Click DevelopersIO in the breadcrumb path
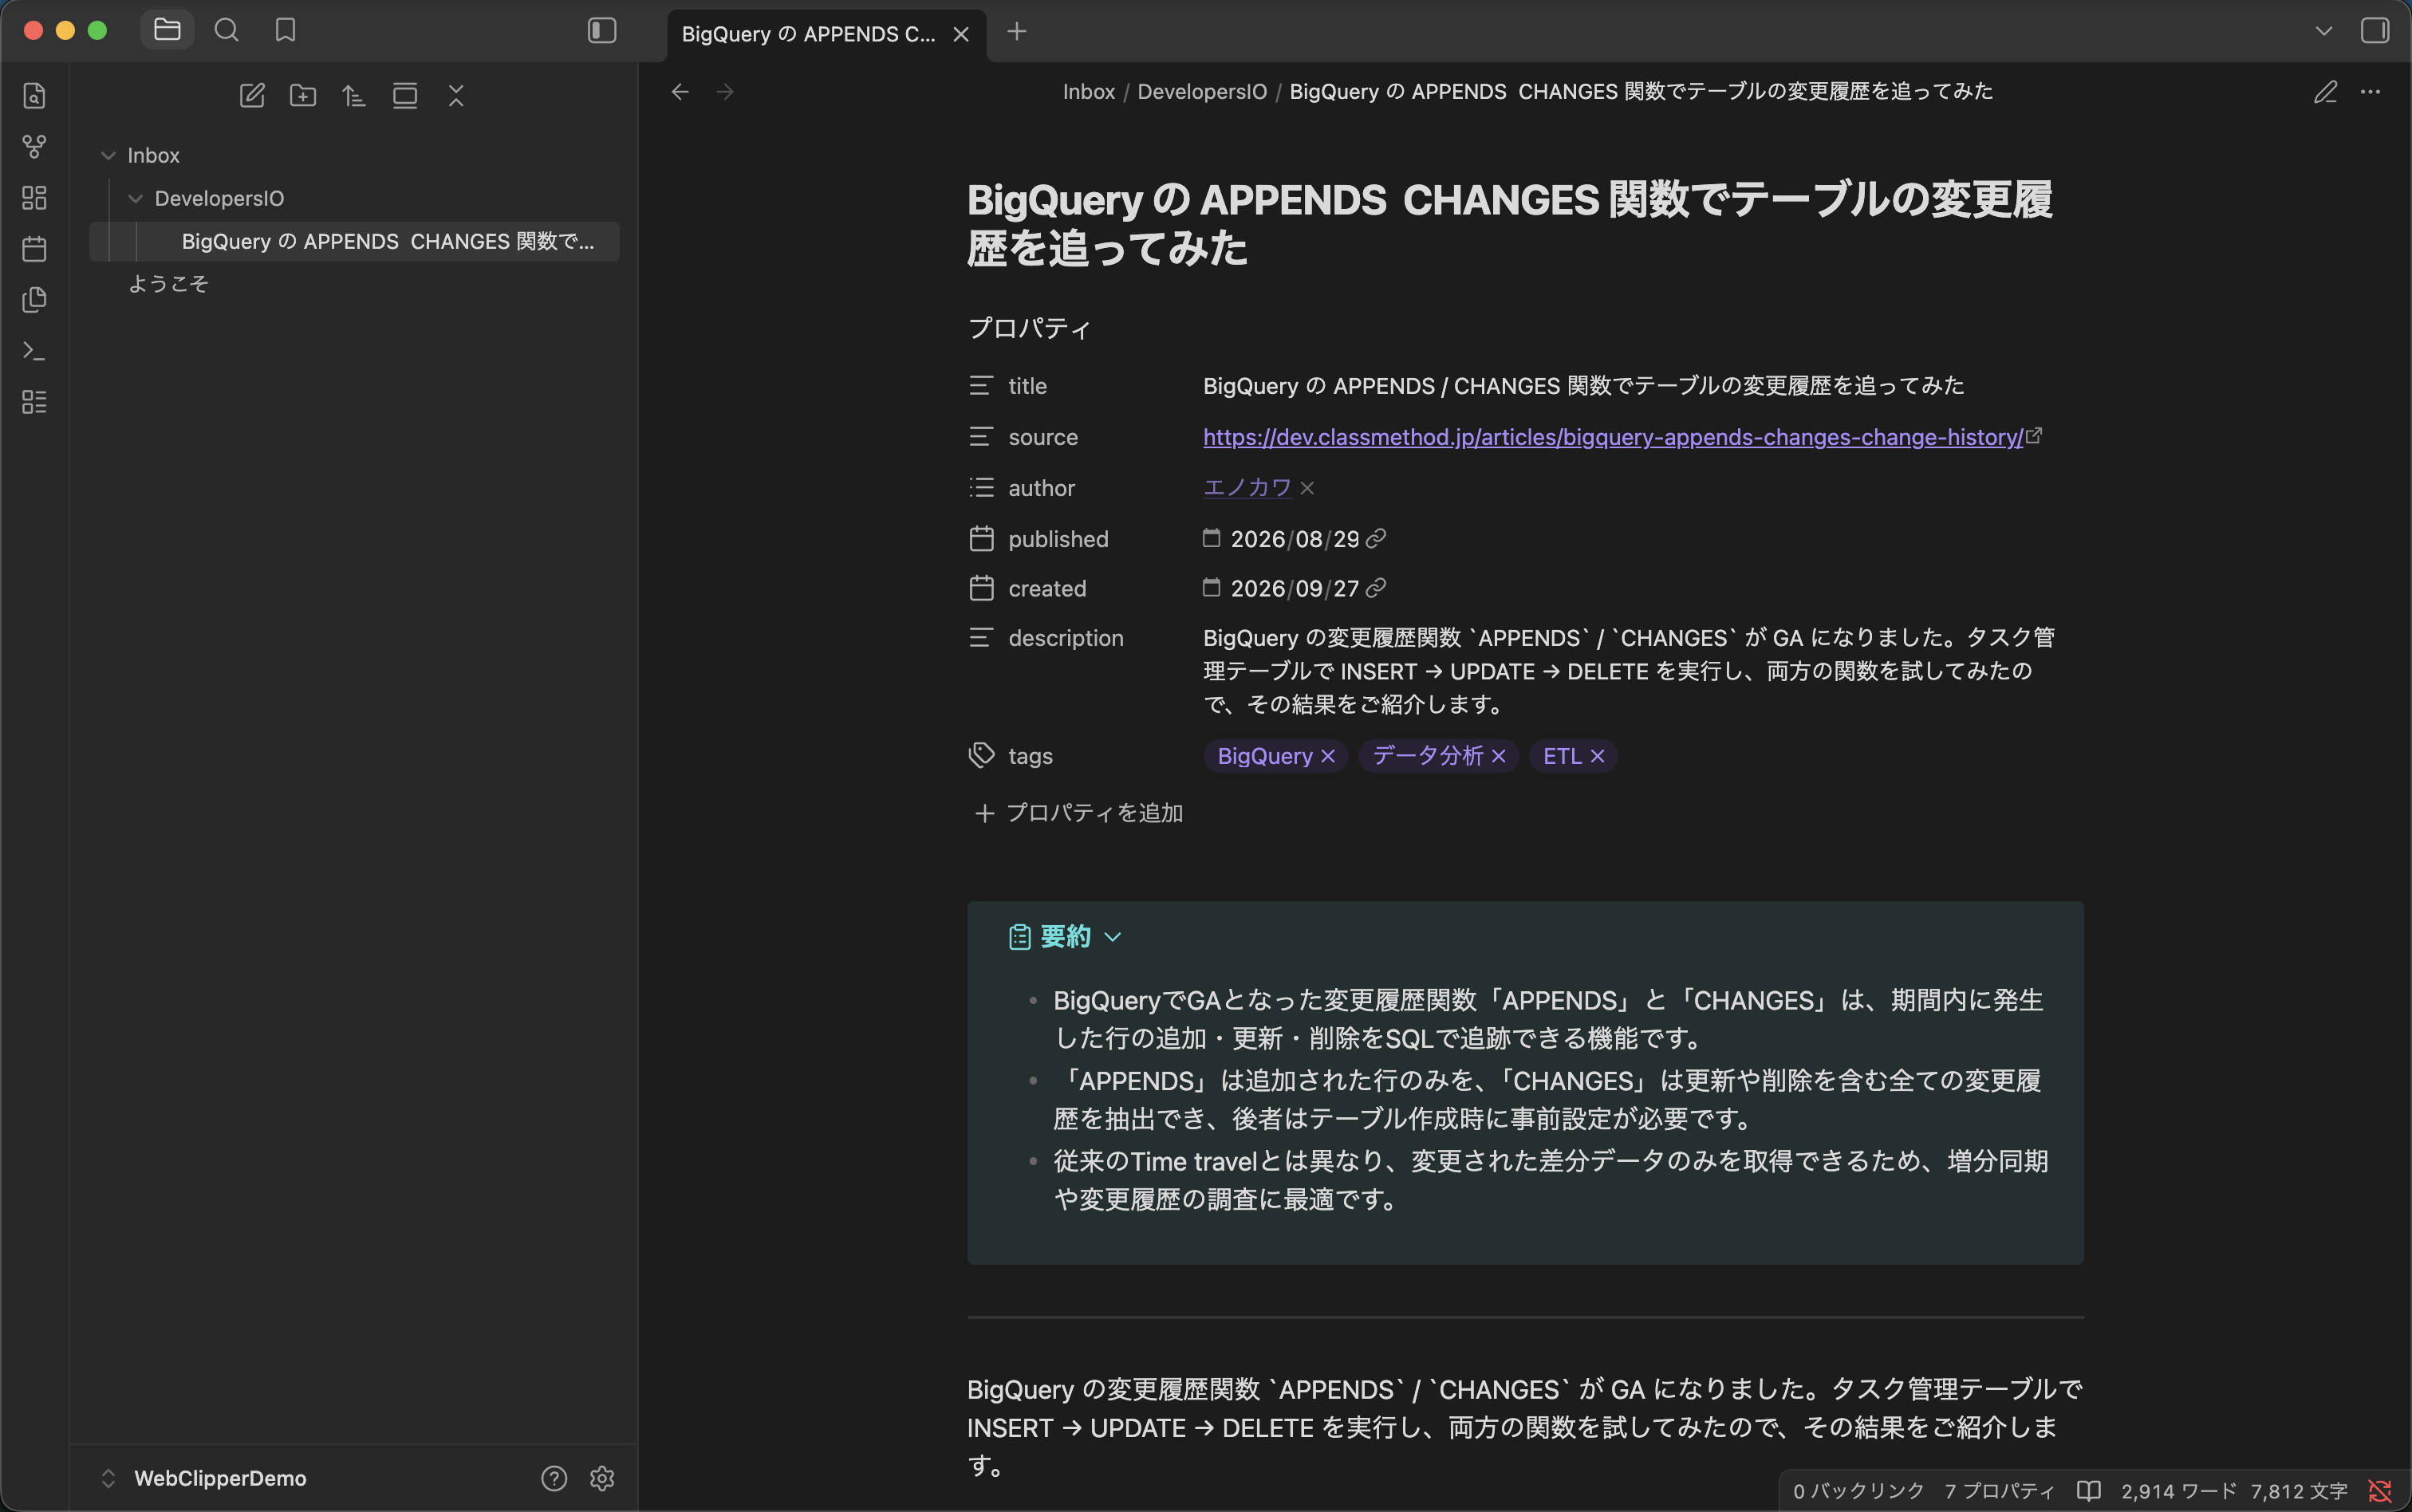Image resolution: width=2412 pixels, height=1512 pixels. click(1202, 92)
